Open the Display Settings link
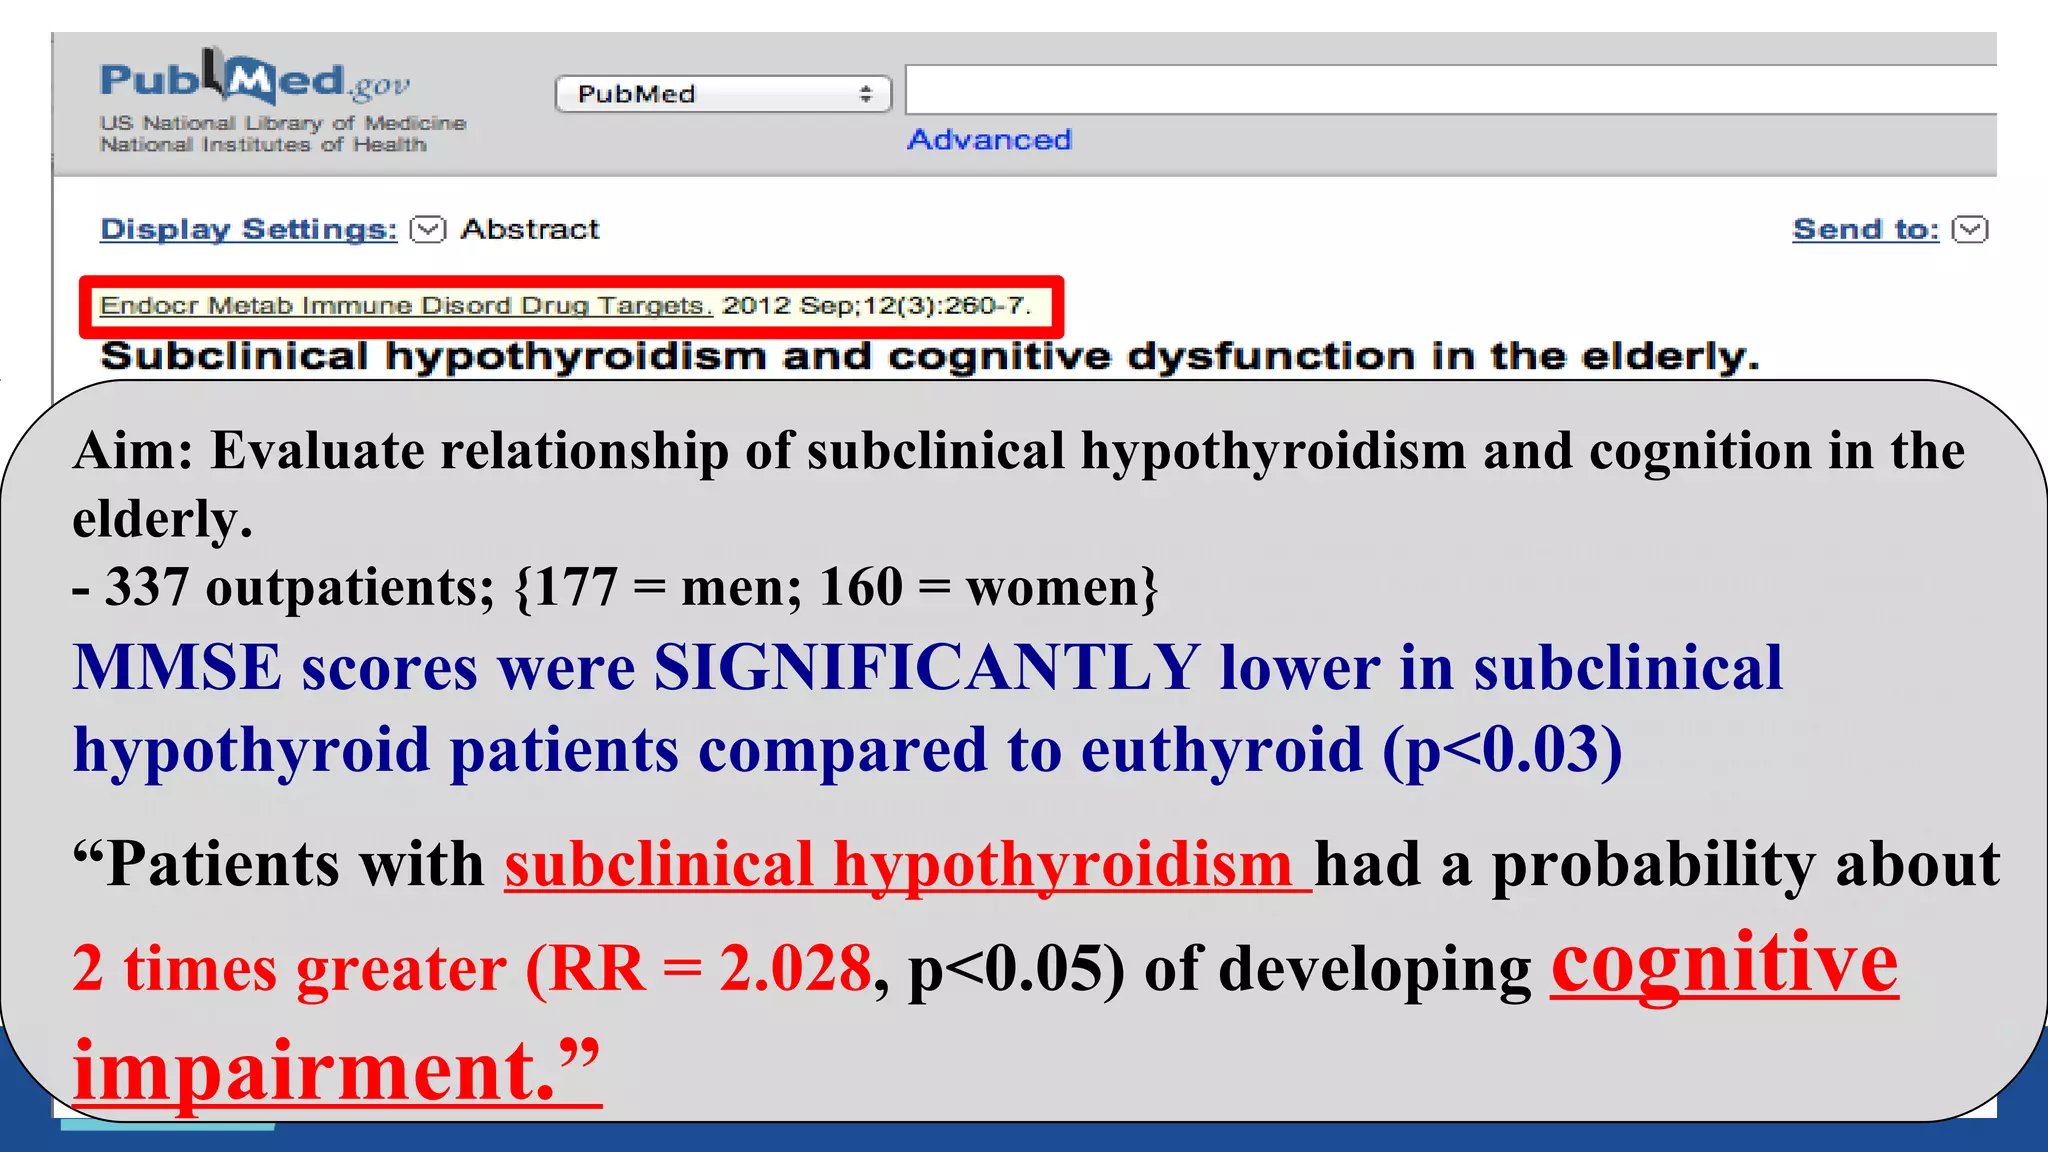2048x1152 pixels. (x=249, y=229)
